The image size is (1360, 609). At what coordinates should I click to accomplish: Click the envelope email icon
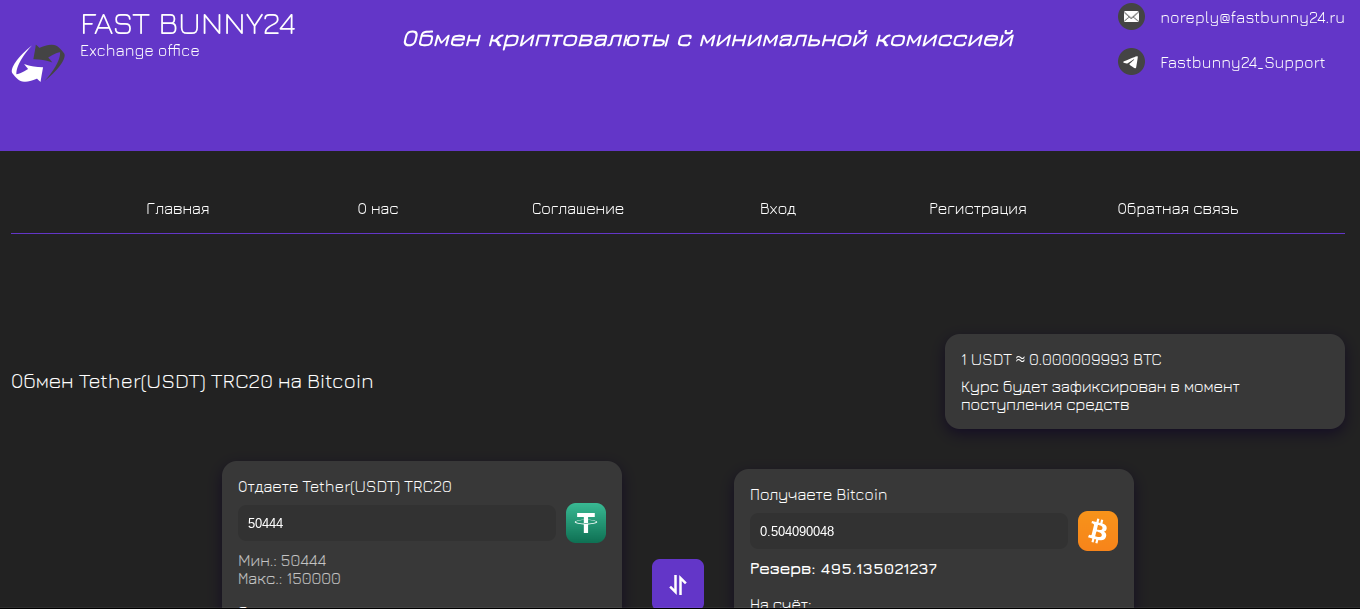click(x=1131, y=17)
